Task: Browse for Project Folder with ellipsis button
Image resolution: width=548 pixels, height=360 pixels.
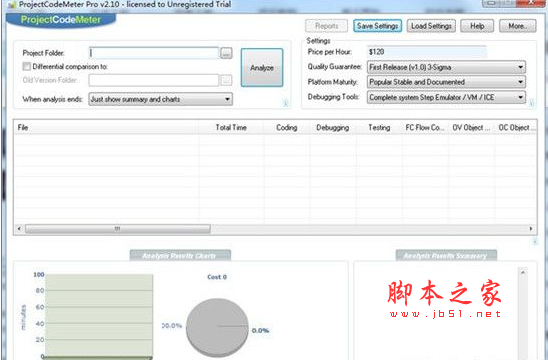Action: click(226, 53)
